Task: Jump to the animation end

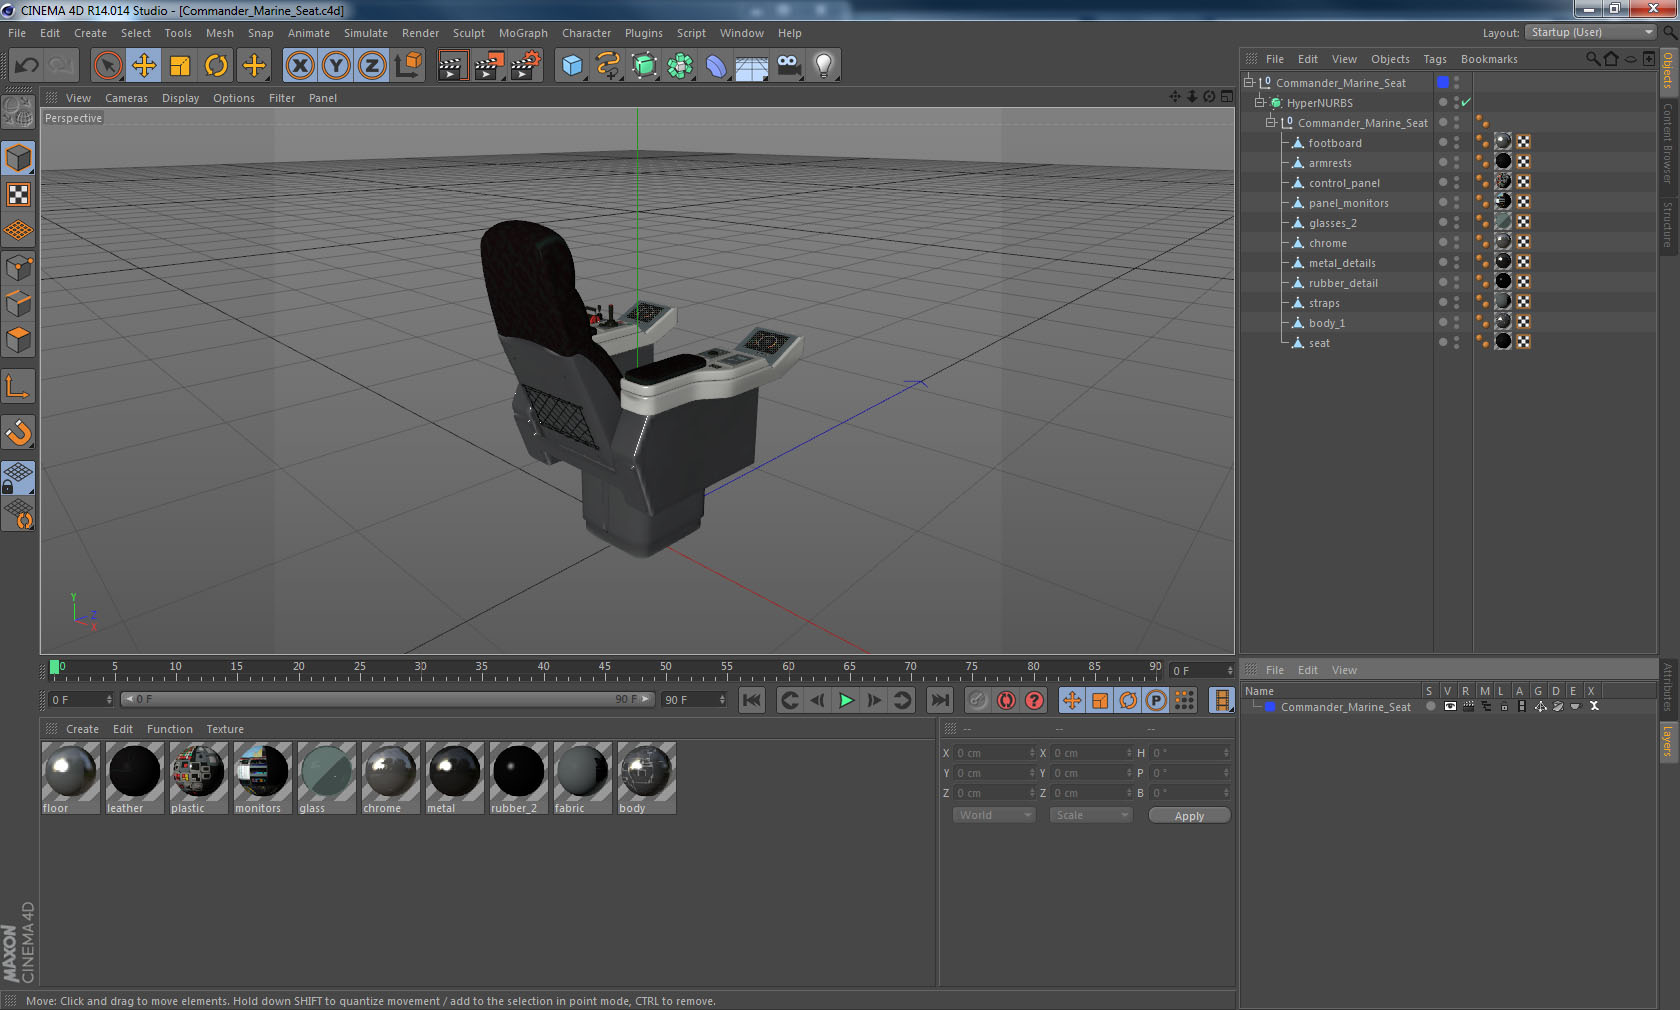Action: coord(940,700)
